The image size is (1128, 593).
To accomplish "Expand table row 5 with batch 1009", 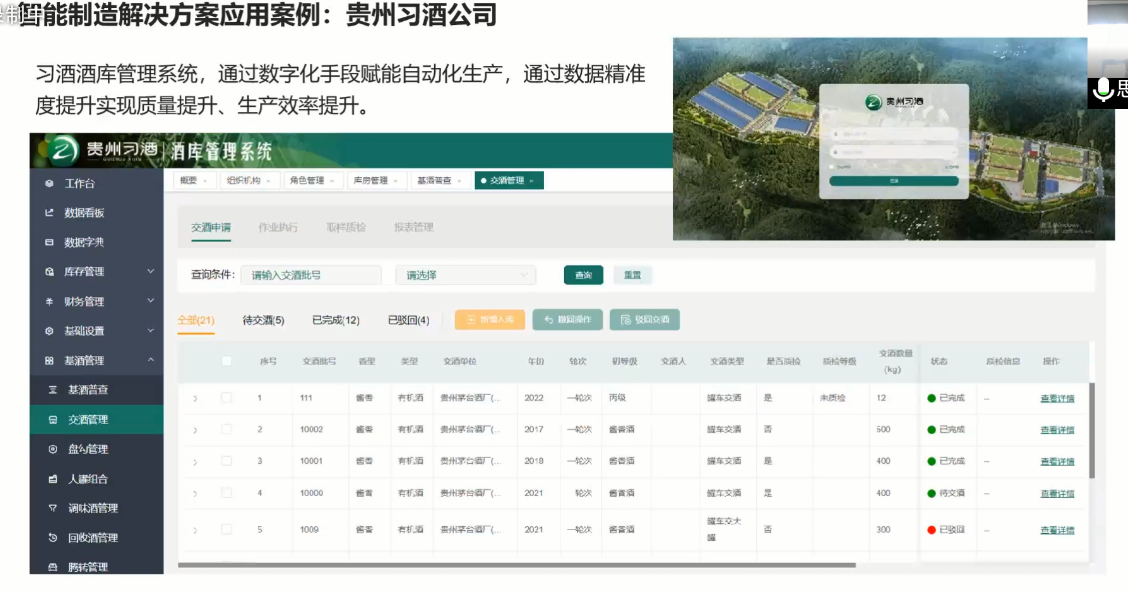I will point(195,530).
